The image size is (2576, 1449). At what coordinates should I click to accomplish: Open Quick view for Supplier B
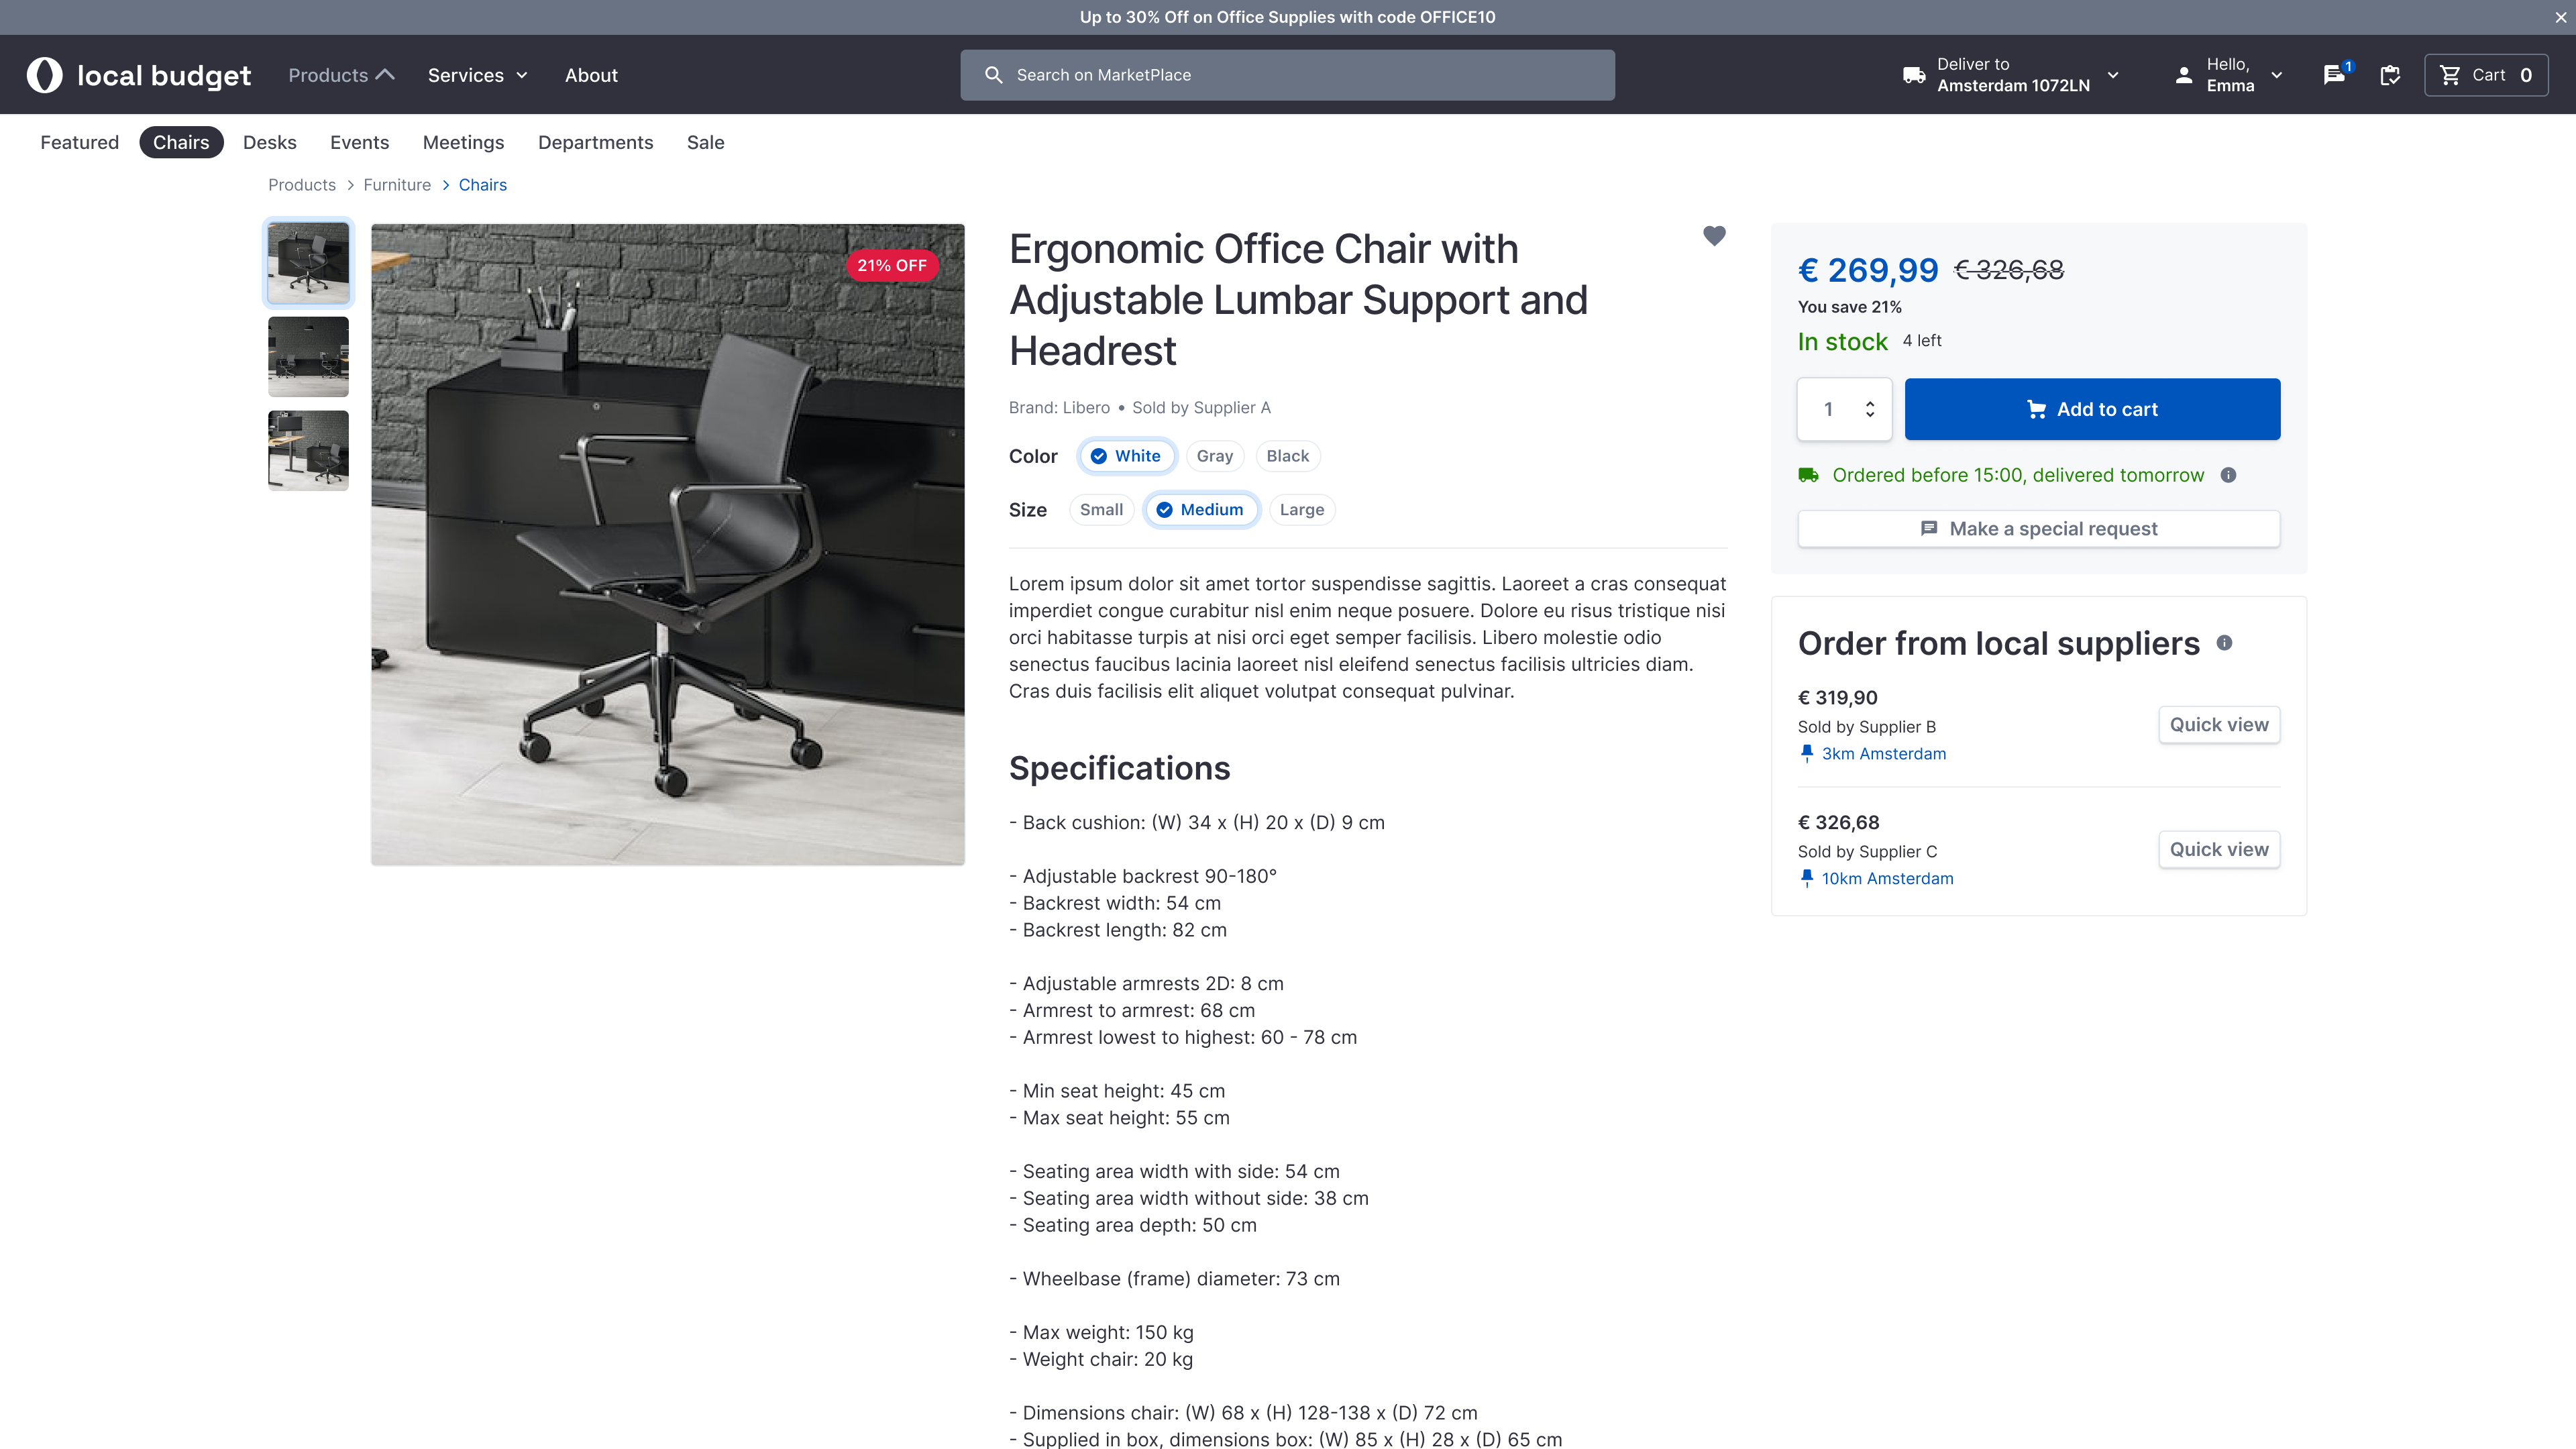2219,725
